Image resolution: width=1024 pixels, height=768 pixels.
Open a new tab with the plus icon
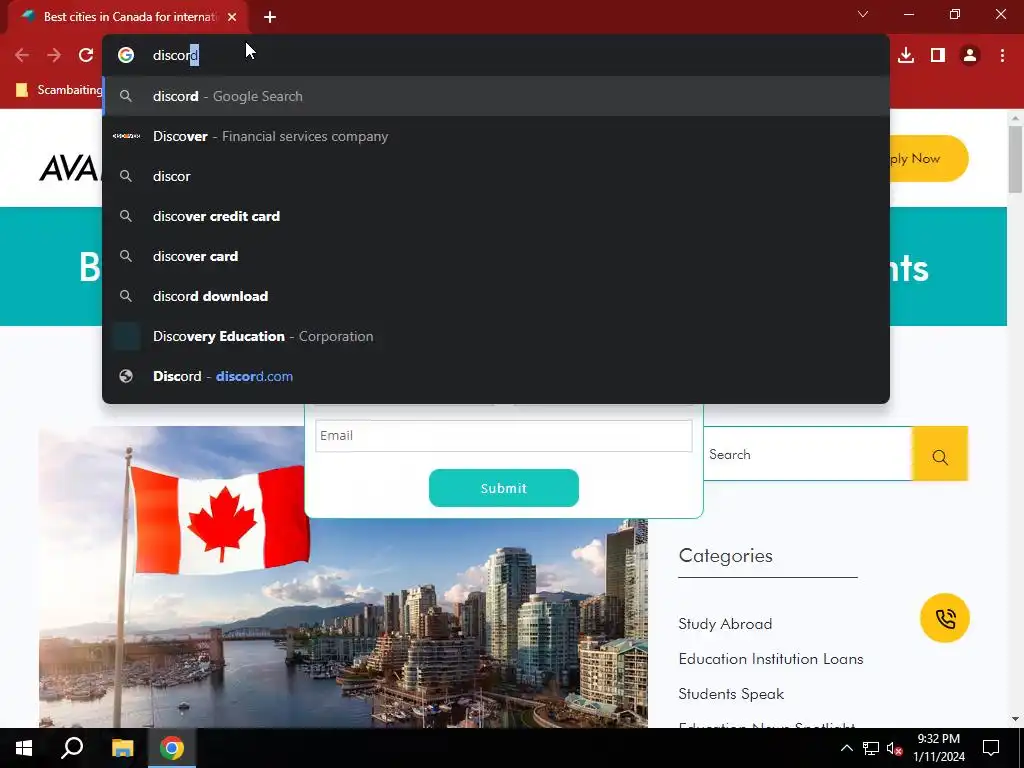point(270,17)
